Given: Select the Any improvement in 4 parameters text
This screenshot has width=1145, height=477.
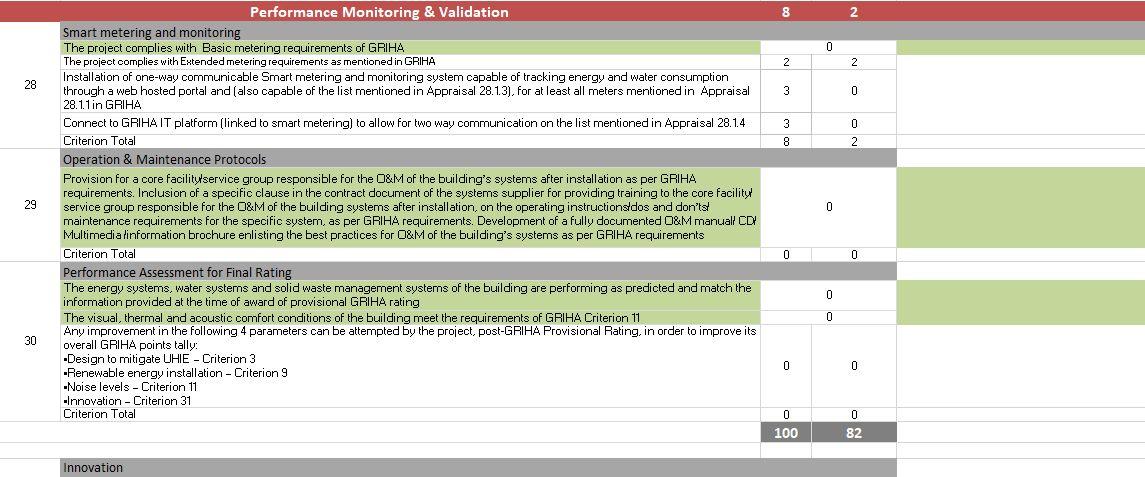Looking at the screenshot, I should (x=410, y=366).
